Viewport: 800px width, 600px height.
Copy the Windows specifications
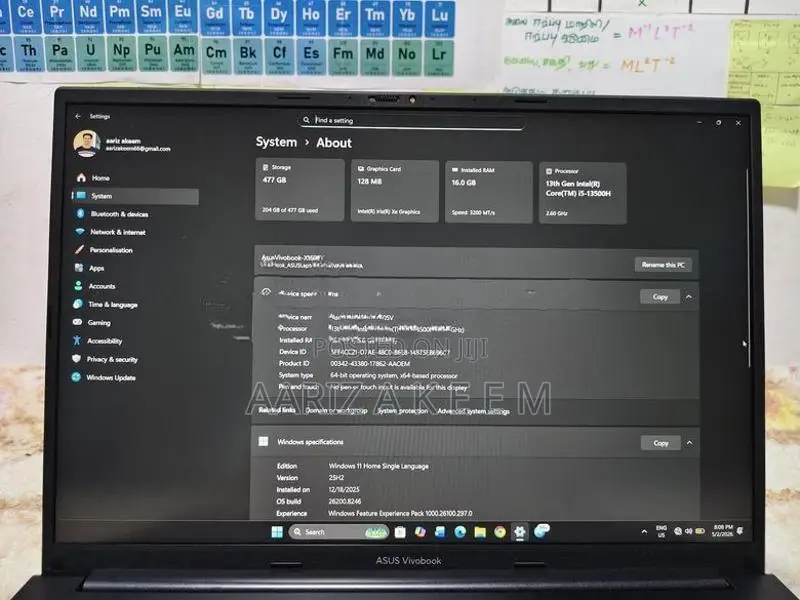pos(661,443)
